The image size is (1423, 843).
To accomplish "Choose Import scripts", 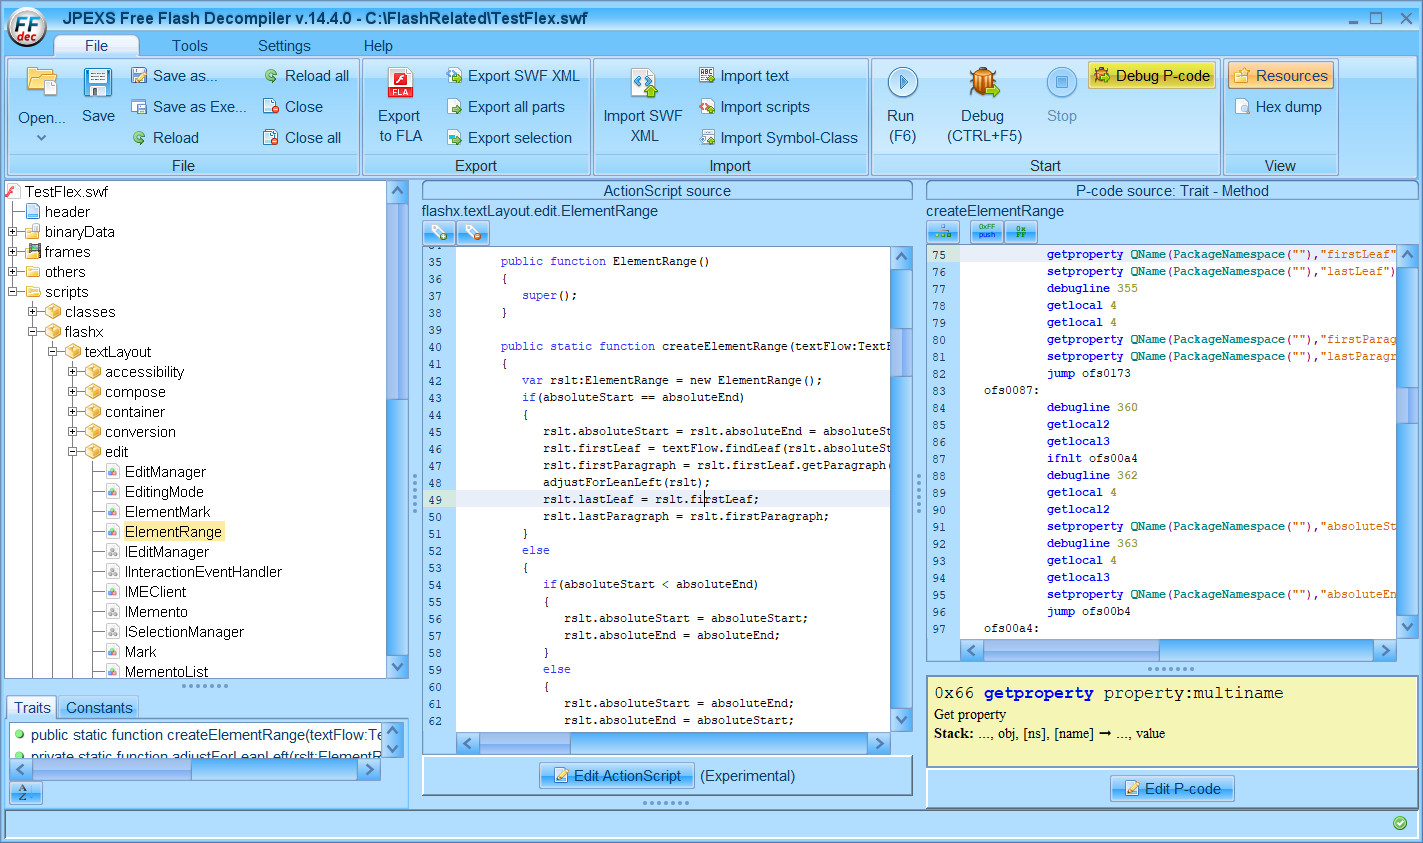I will 754,107.
